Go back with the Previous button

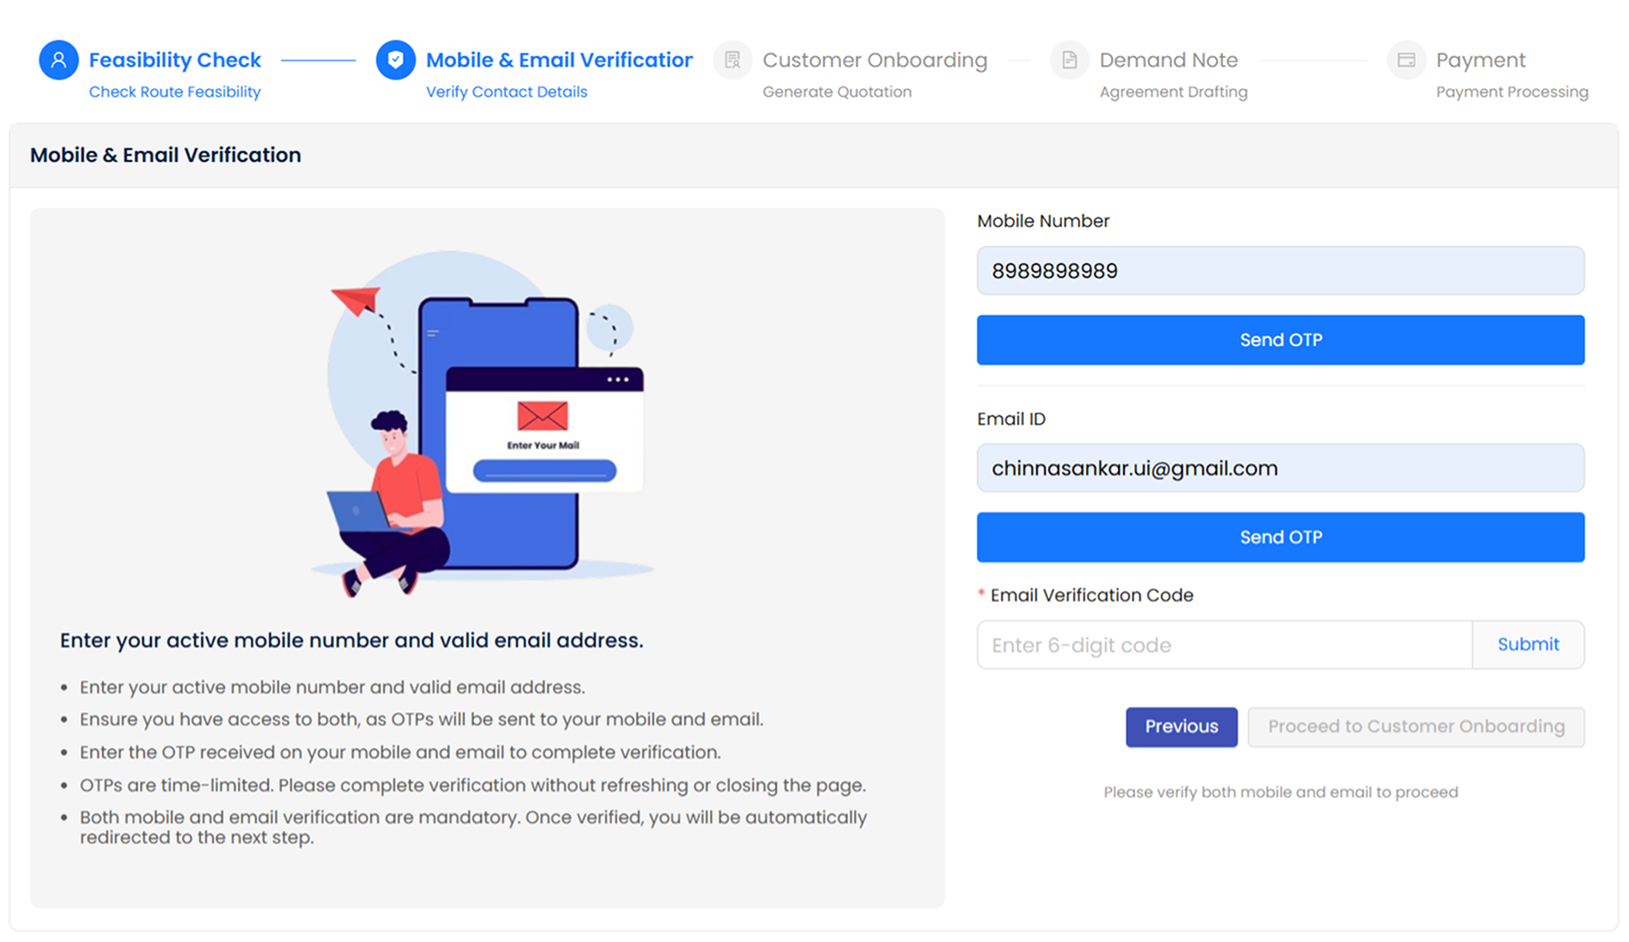tap(1181, 727)
